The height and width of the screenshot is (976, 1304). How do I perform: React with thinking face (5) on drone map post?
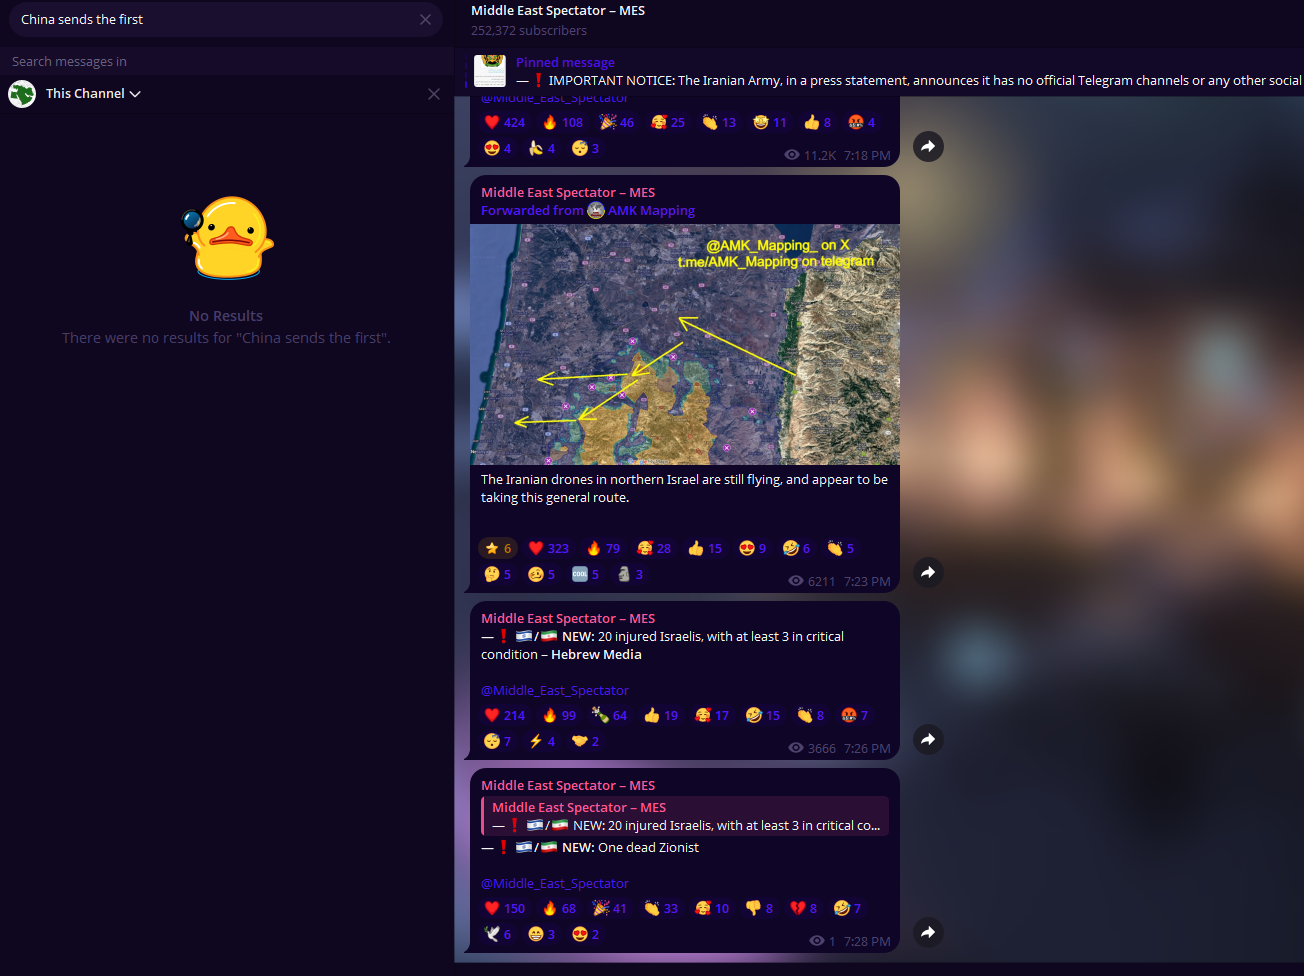point(498,575)
